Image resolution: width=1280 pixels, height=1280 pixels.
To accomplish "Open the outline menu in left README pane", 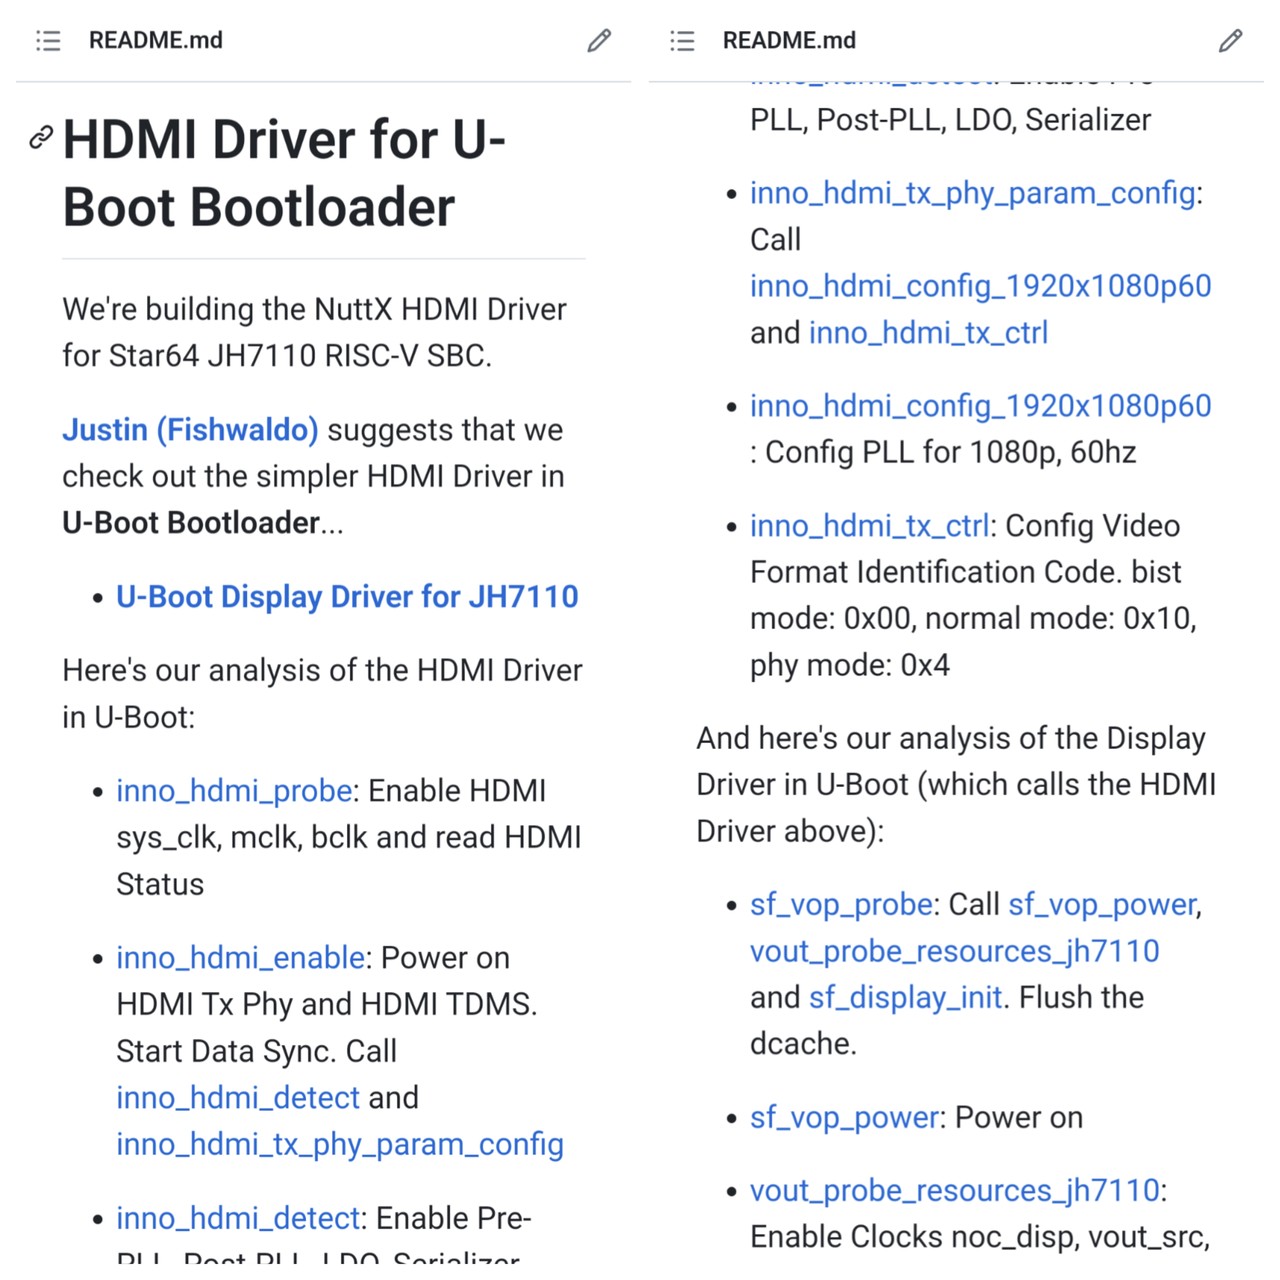I will 48,40.
